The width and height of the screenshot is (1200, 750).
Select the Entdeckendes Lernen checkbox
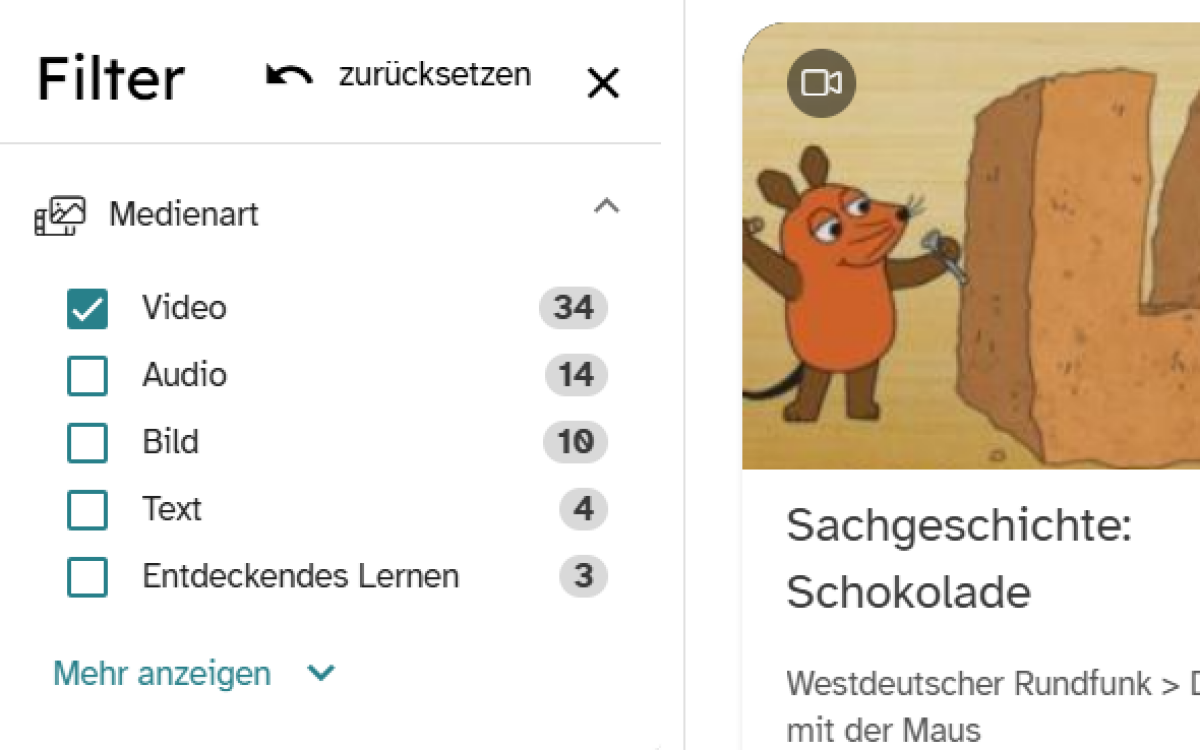pyautogui.click(x=87, y=577)
